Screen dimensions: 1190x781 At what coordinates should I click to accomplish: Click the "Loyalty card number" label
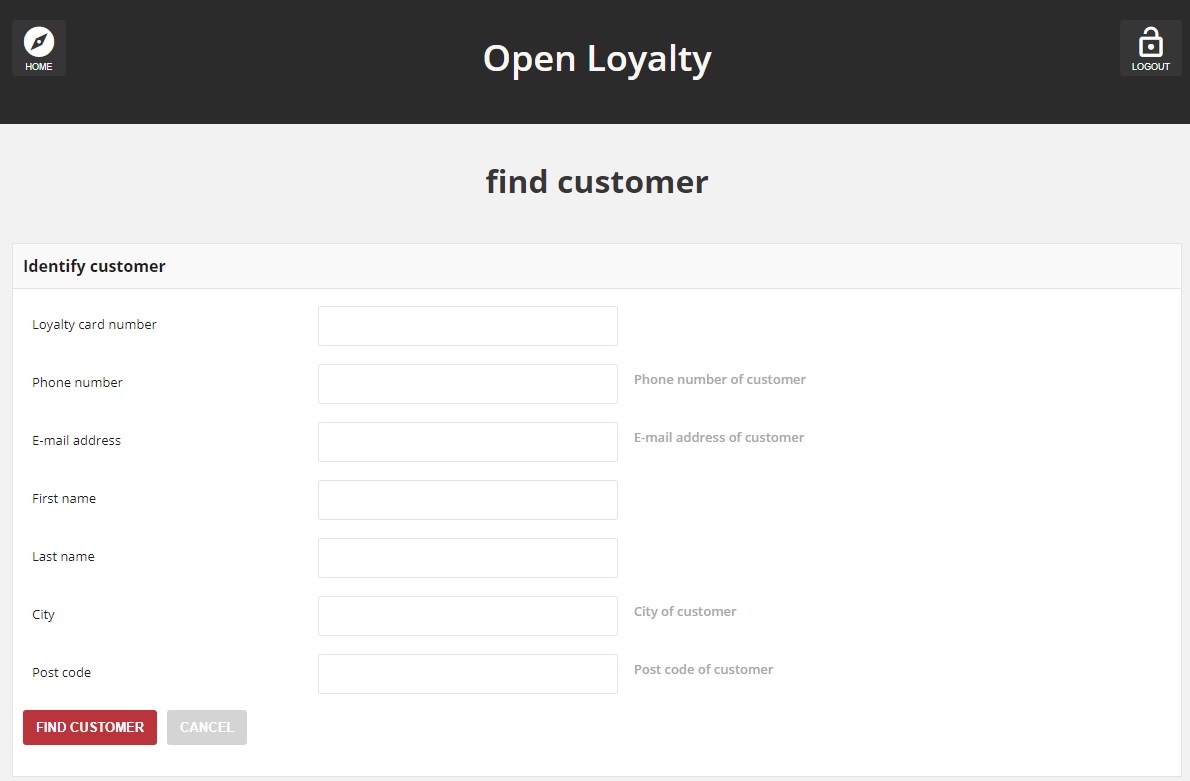coord(94,325)
